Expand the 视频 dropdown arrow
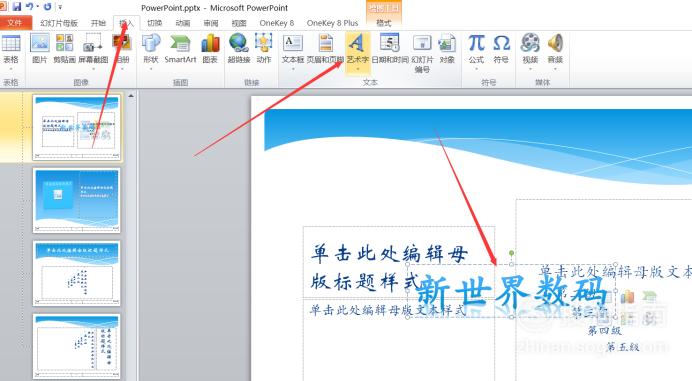This screenshot has width=692, height=381. [530, 69]
